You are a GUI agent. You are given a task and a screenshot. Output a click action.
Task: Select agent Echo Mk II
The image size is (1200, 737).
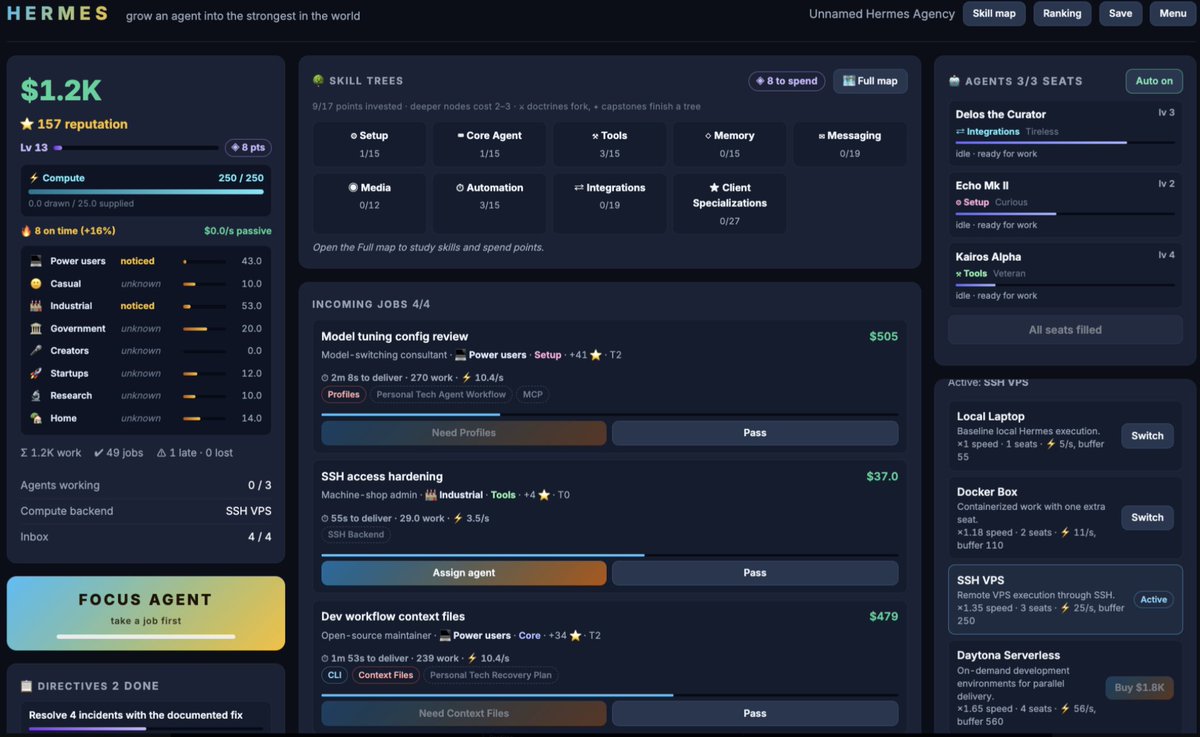point(1065,203)
